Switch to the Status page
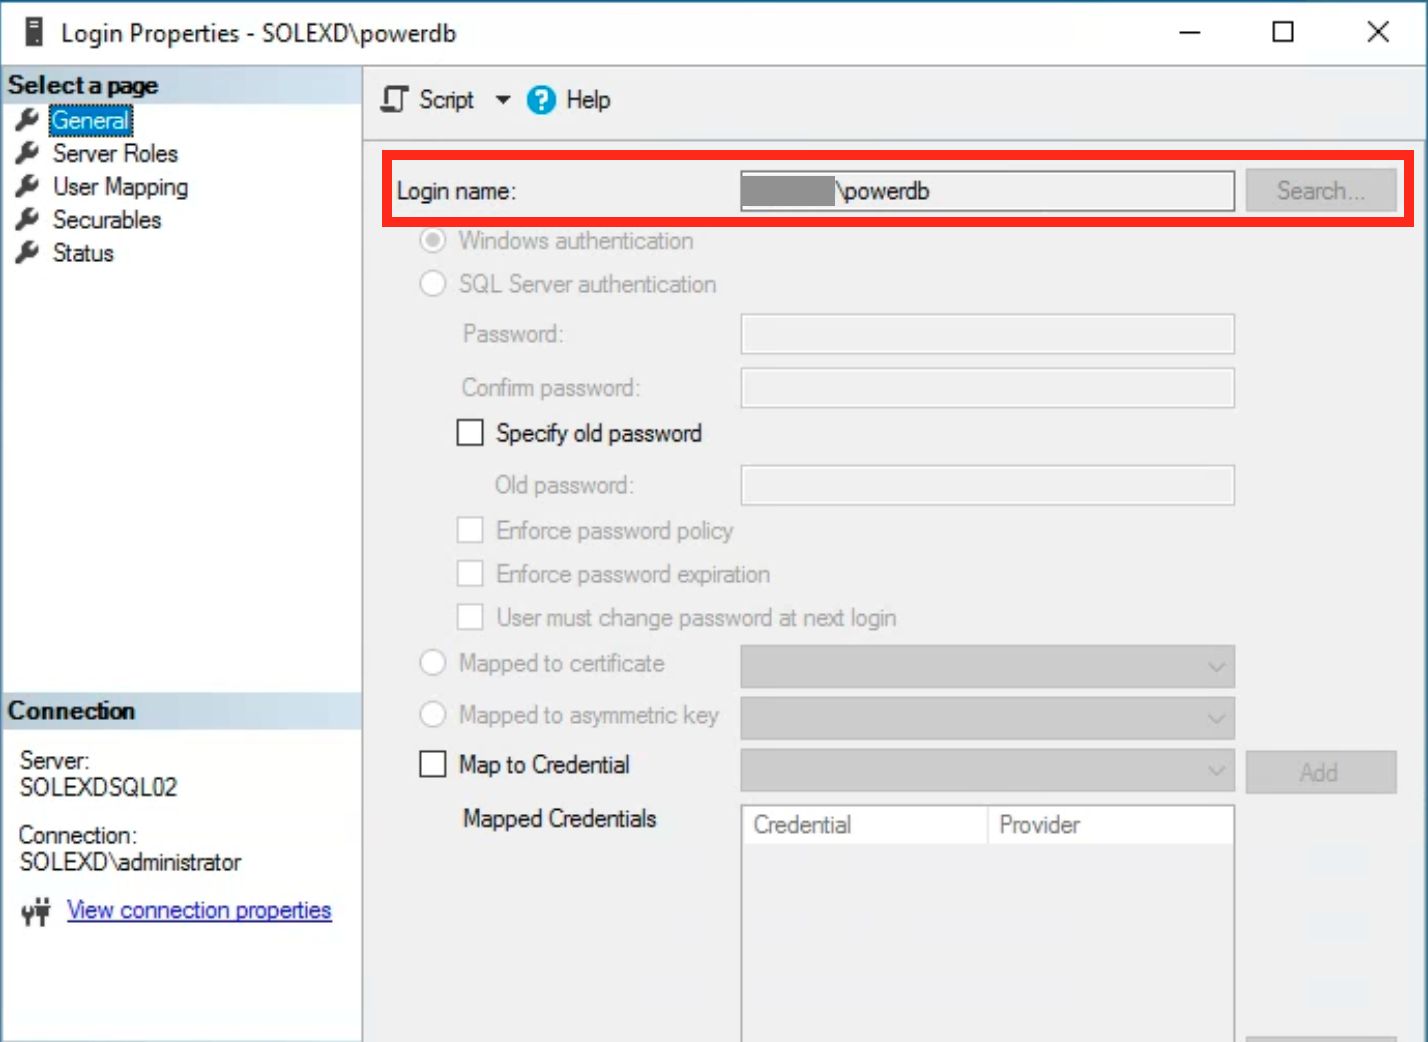The image size is (1428, 1042). pyautogui.click(x=82, y=252)
